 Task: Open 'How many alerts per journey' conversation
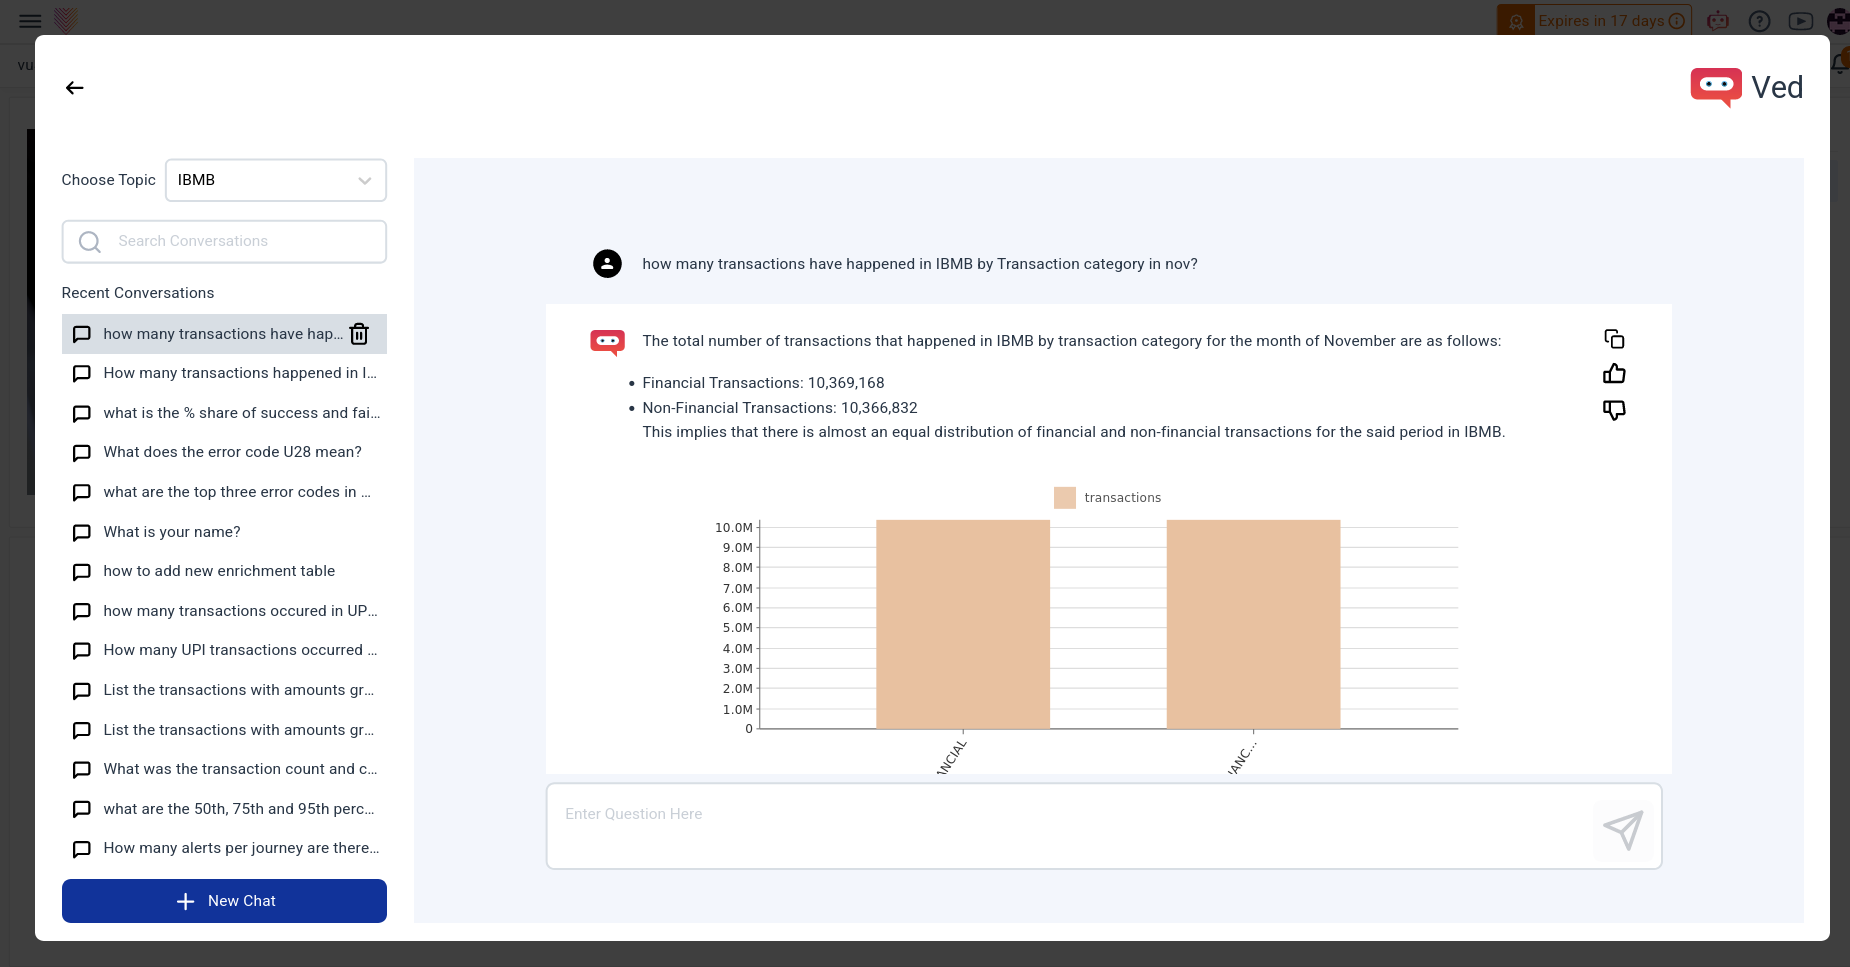[241, 848]
